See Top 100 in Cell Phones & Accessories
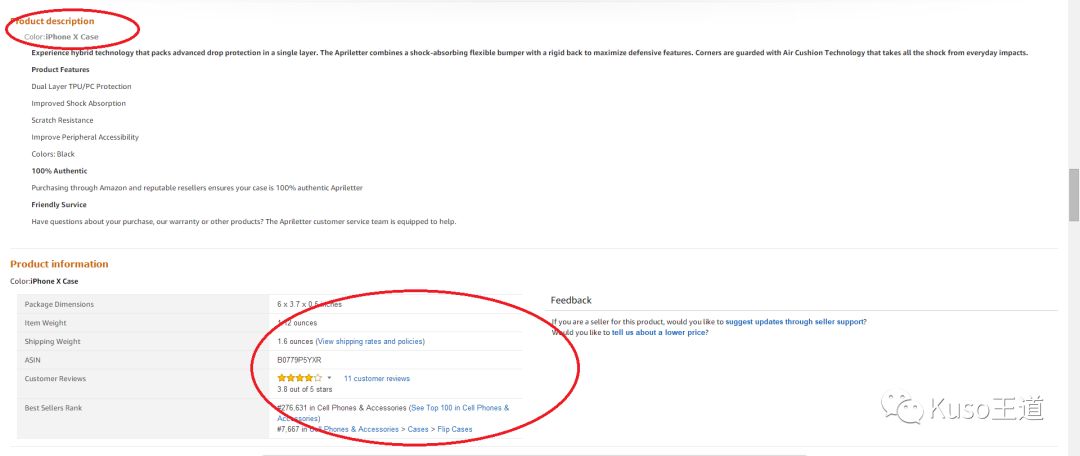The width and height of the screenshot is (1080, 456). [459, 408]
